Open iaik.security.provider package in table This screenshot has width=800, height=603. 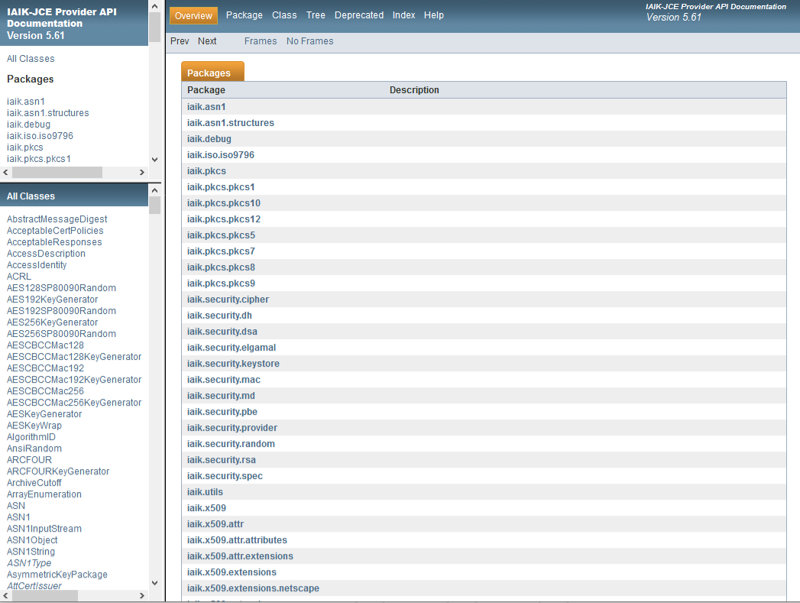[x=232, y=428]
